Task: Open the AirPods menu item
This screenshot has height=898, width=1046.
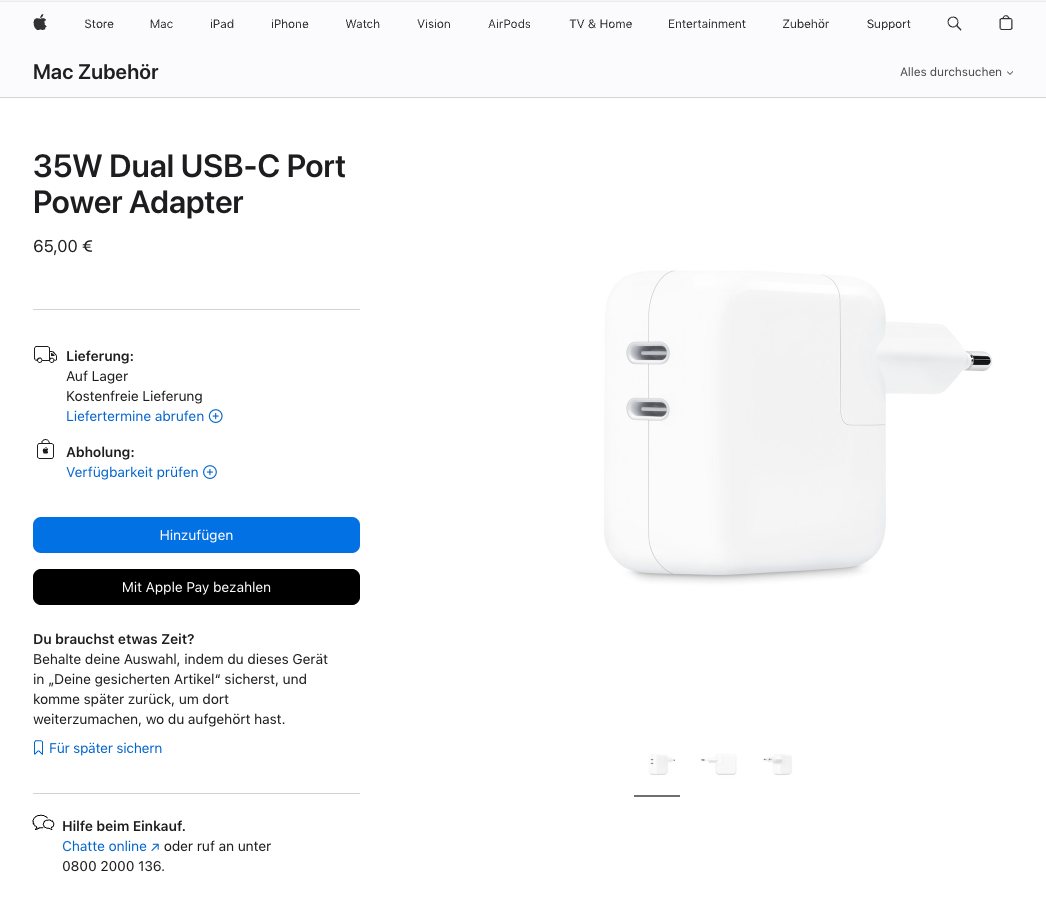Action: (x=509, y=24)
